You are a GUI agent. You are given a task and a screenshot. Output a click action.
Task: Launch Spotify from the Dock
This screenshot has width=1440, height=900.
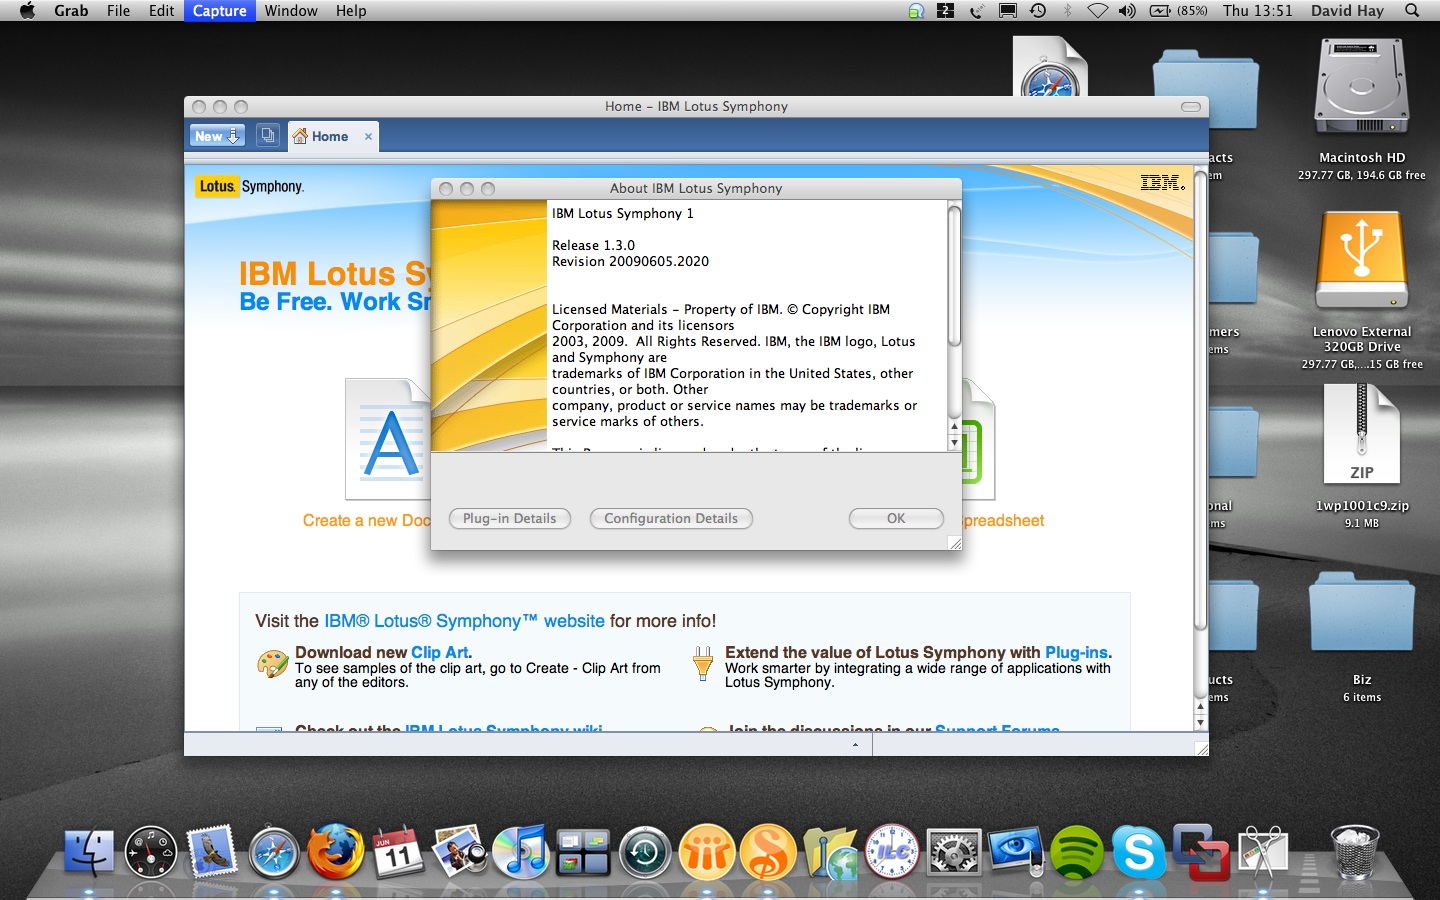coord(1076,853)
